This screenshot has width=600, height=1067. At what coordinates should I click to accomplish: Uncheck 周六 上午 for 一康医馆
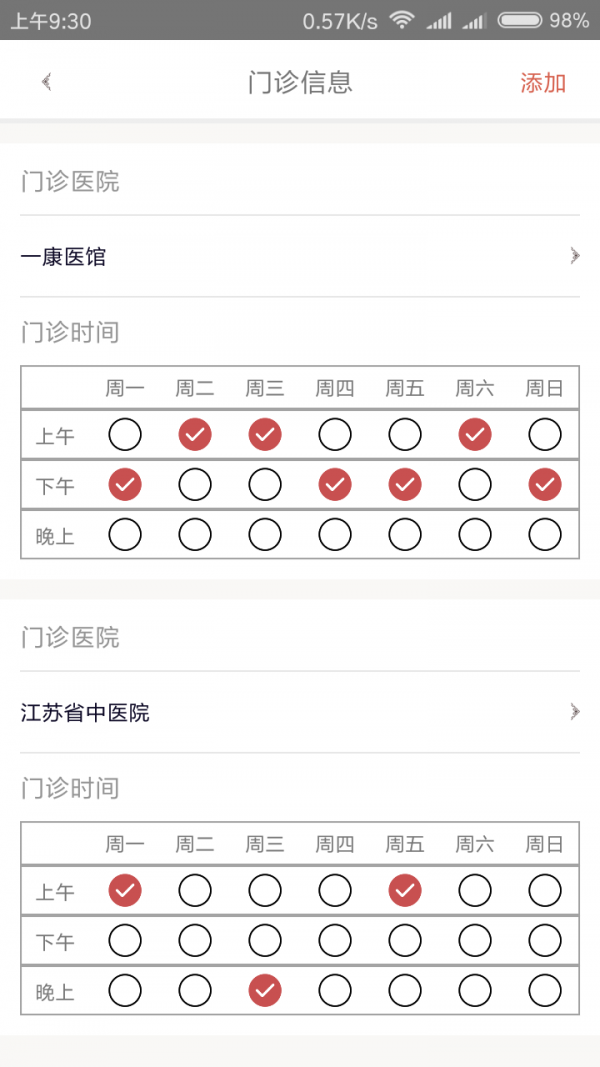point(475,435)
